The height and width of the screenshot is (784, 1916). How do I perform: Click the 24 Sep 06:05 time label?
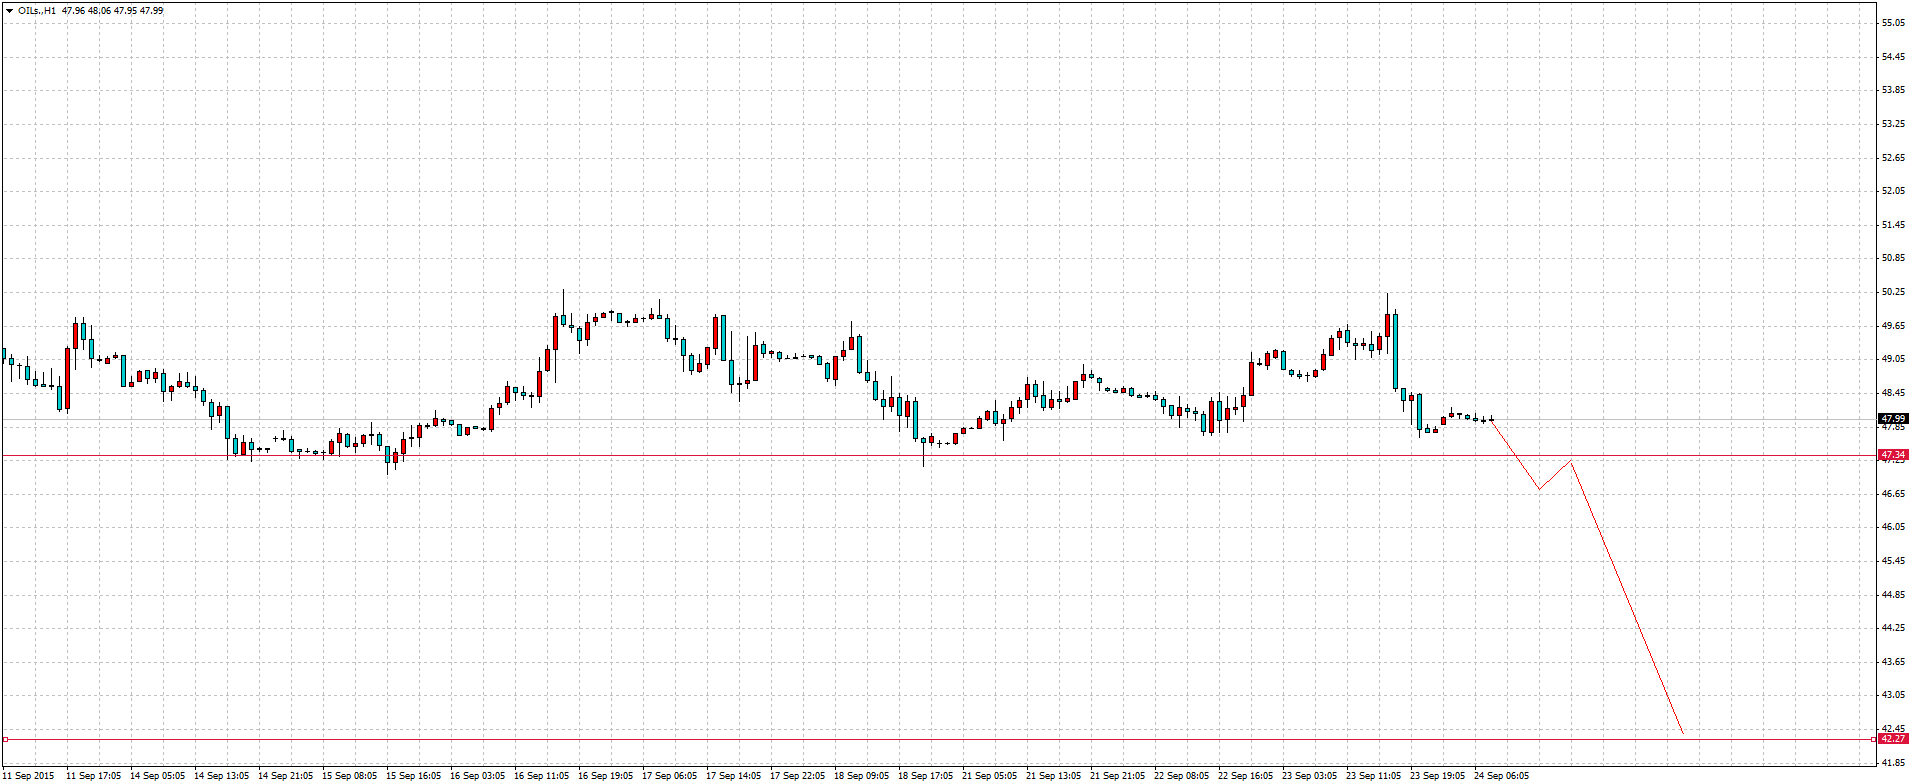1500,775
